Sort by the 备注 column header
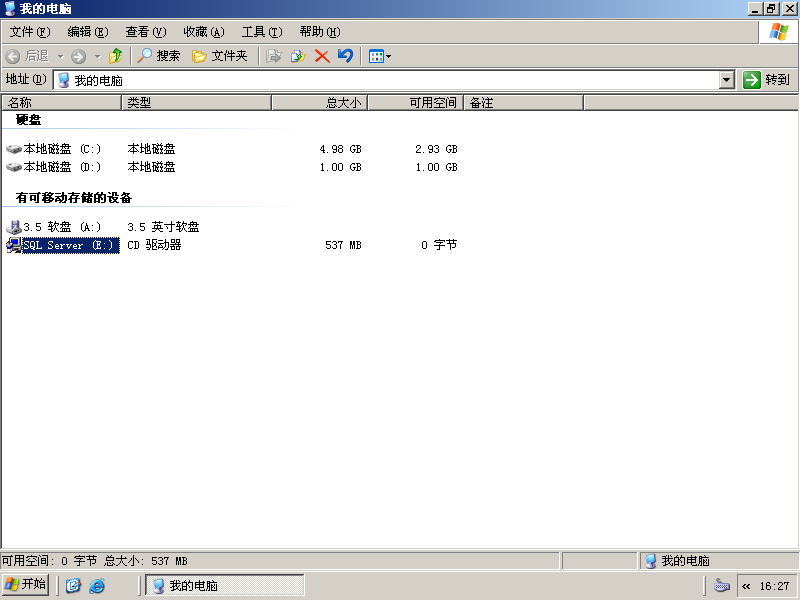Screen dimensions: 800x600 pos(523,103)
